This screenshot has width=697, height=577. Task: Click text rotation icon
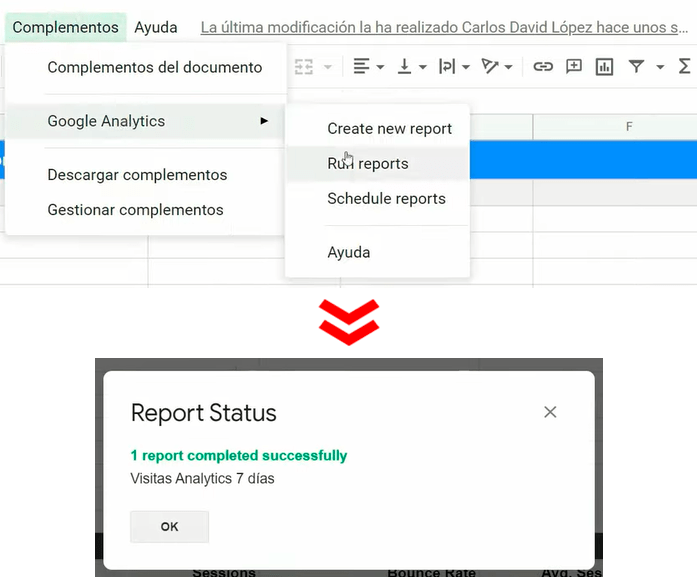(490, 67)
